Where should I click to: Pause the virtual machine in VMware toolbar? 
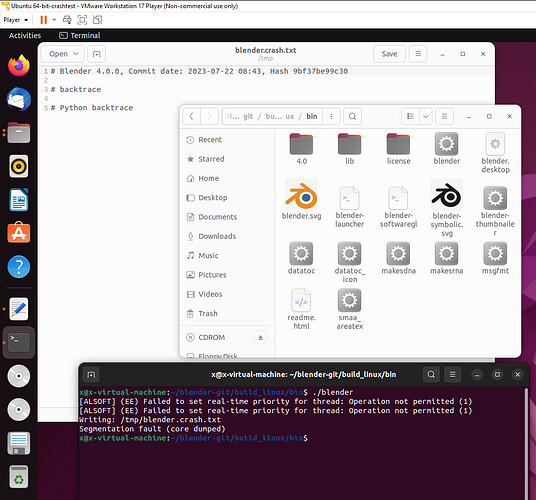coord(43,20)
